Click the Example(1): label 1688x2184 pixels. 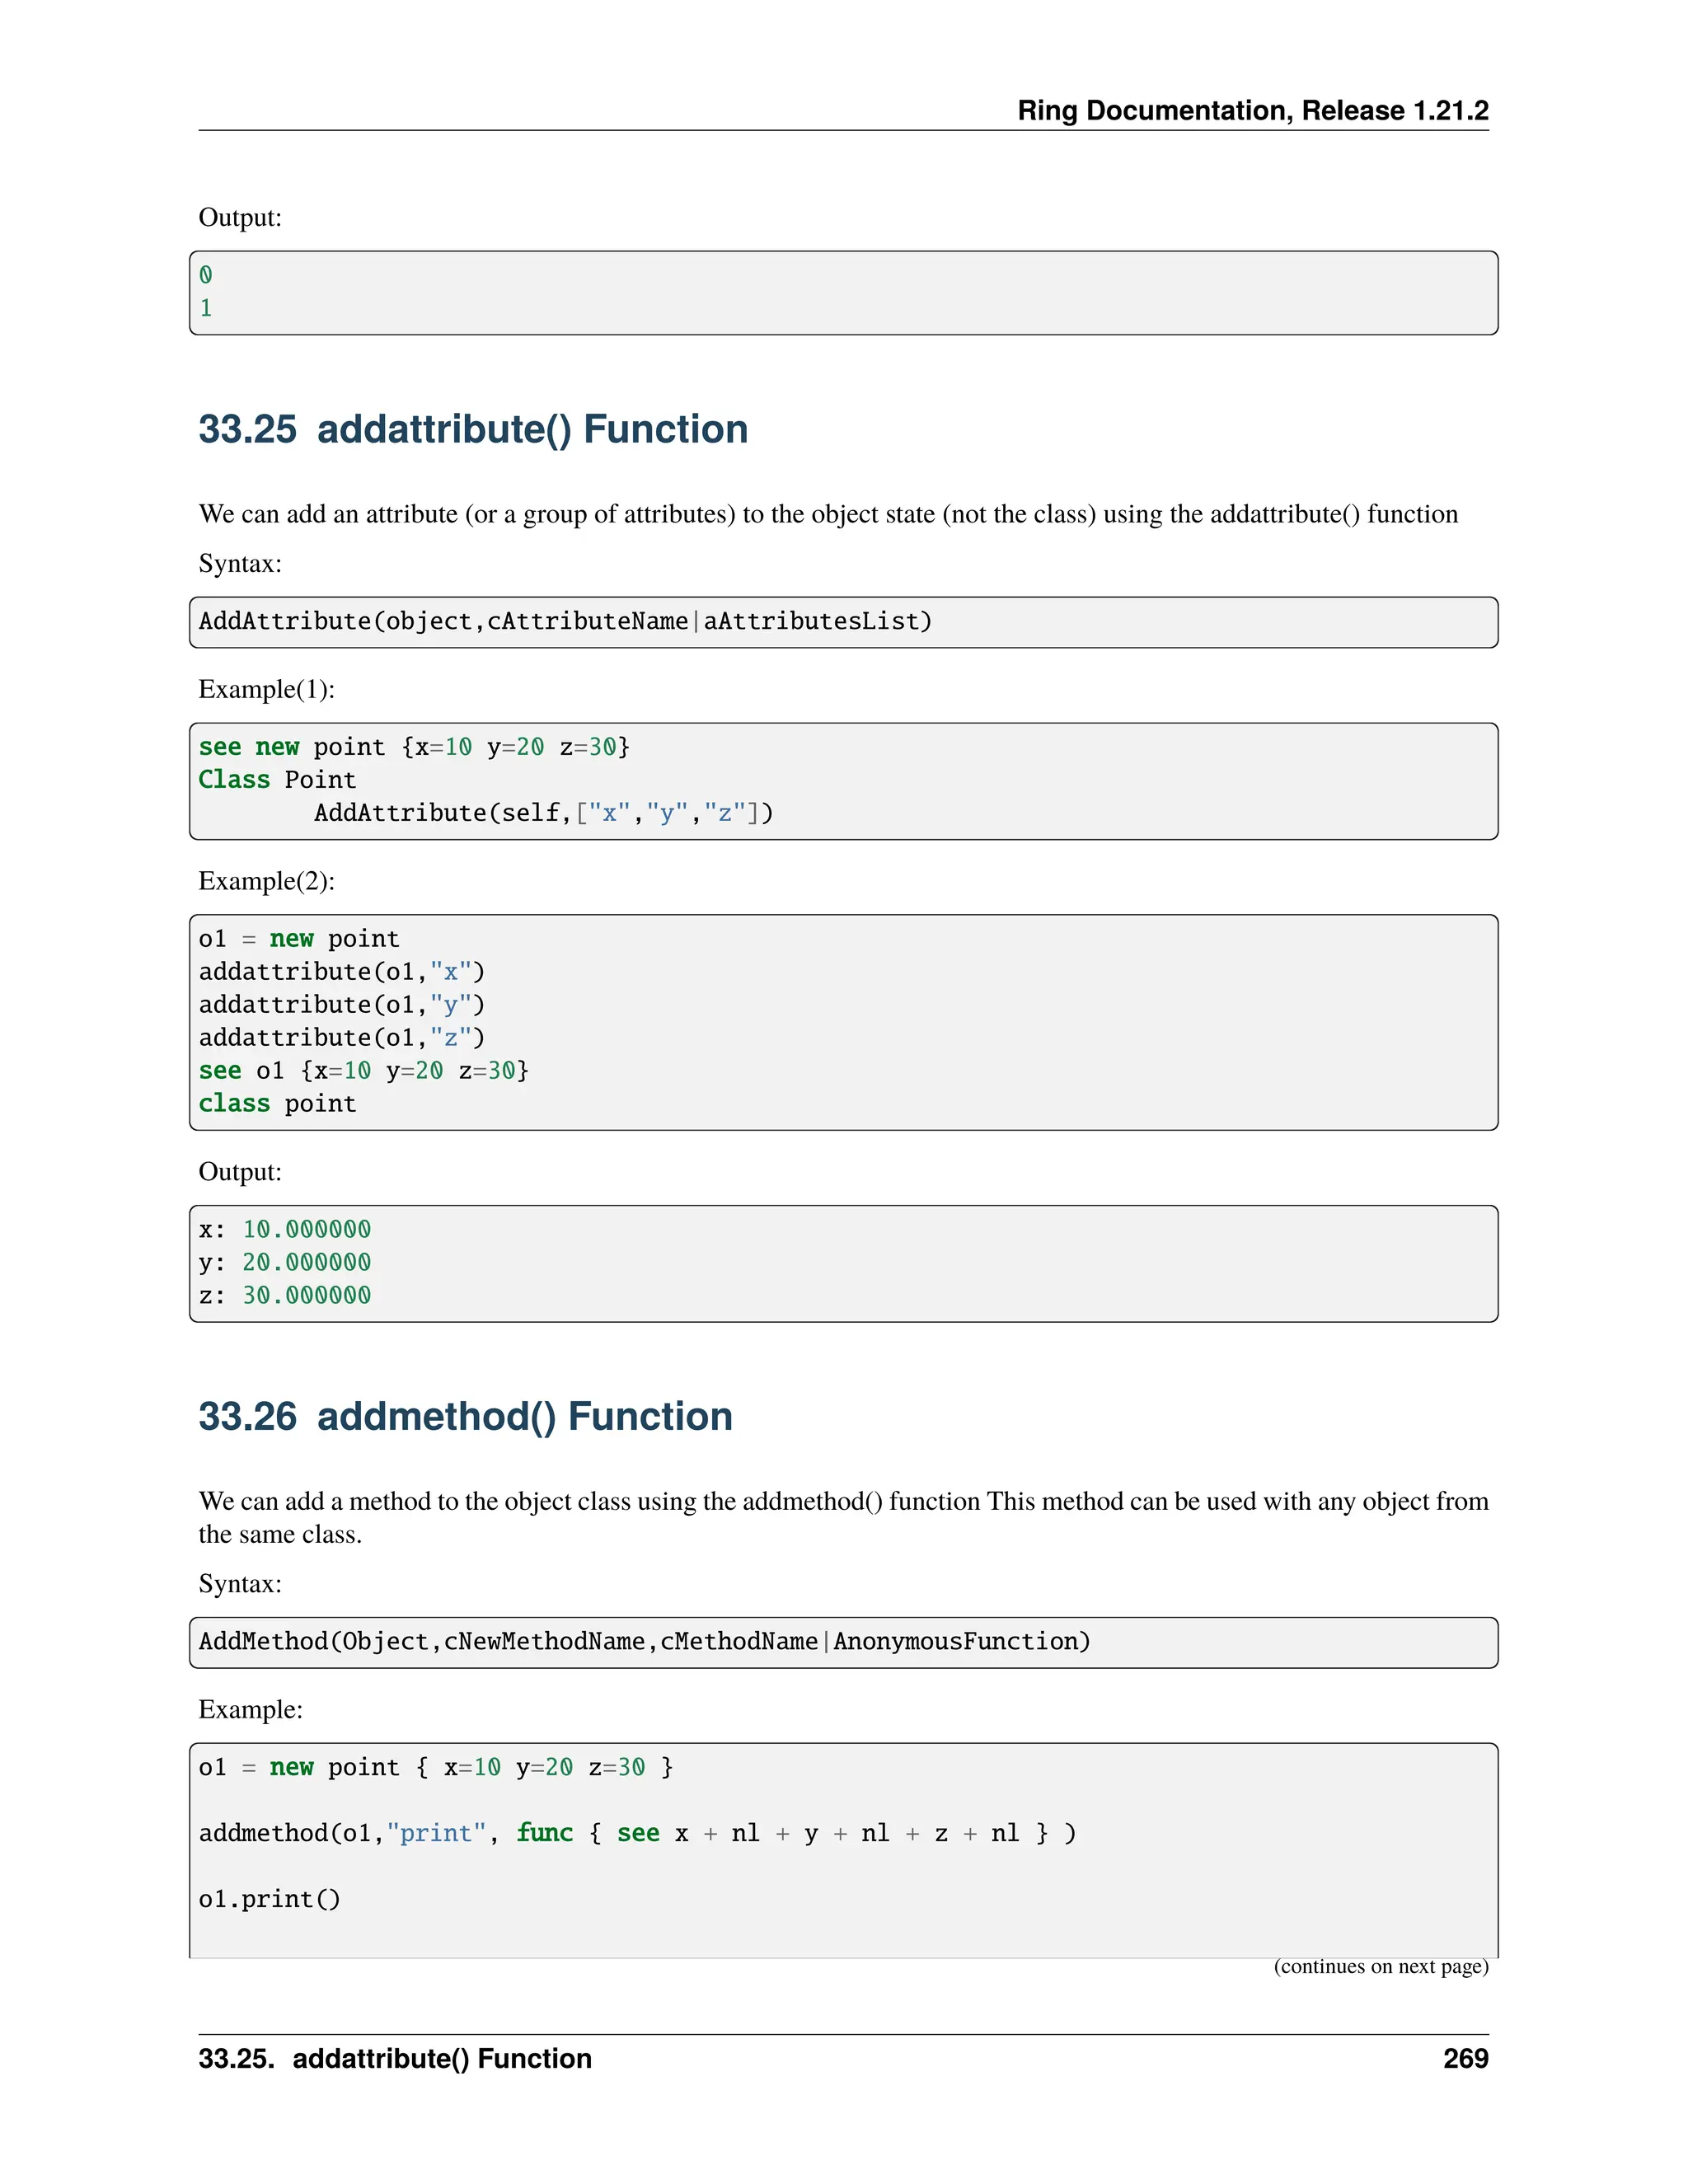[266, 689]
